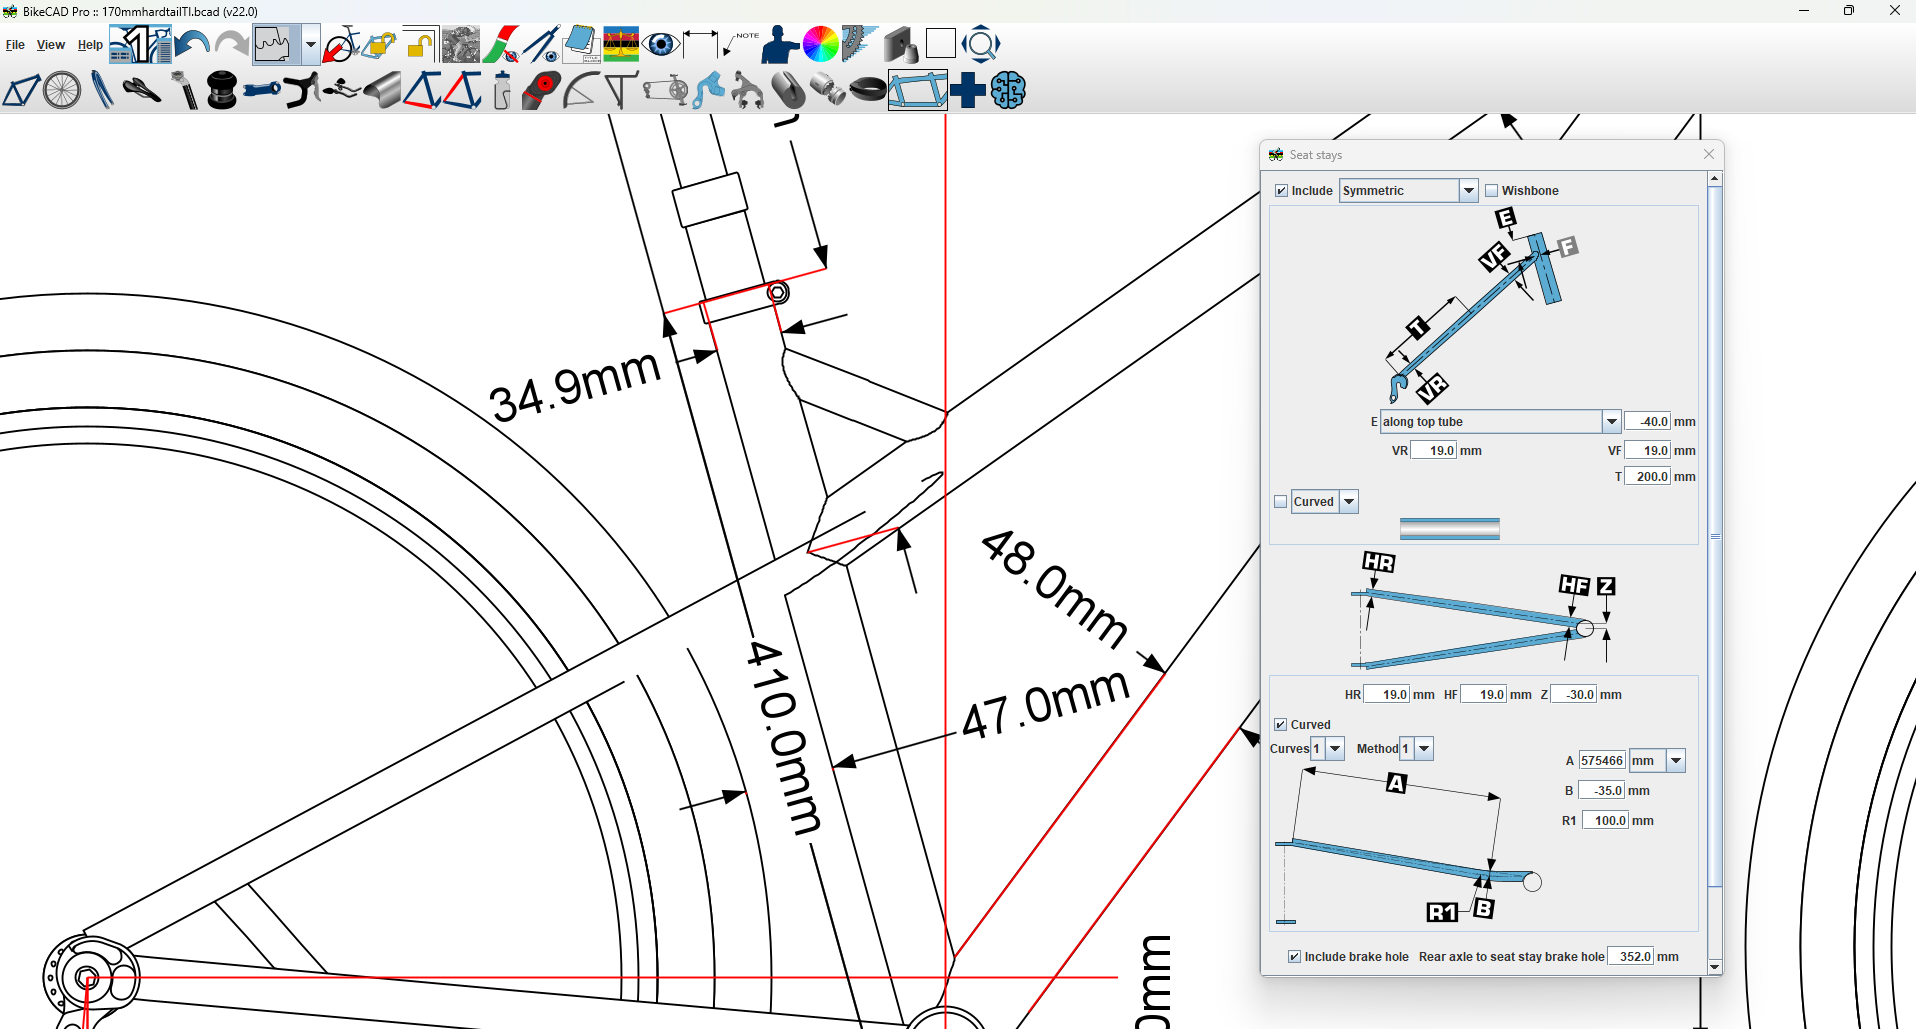
Task: Click the rider silhouette icon
Action: pos(779,45)
